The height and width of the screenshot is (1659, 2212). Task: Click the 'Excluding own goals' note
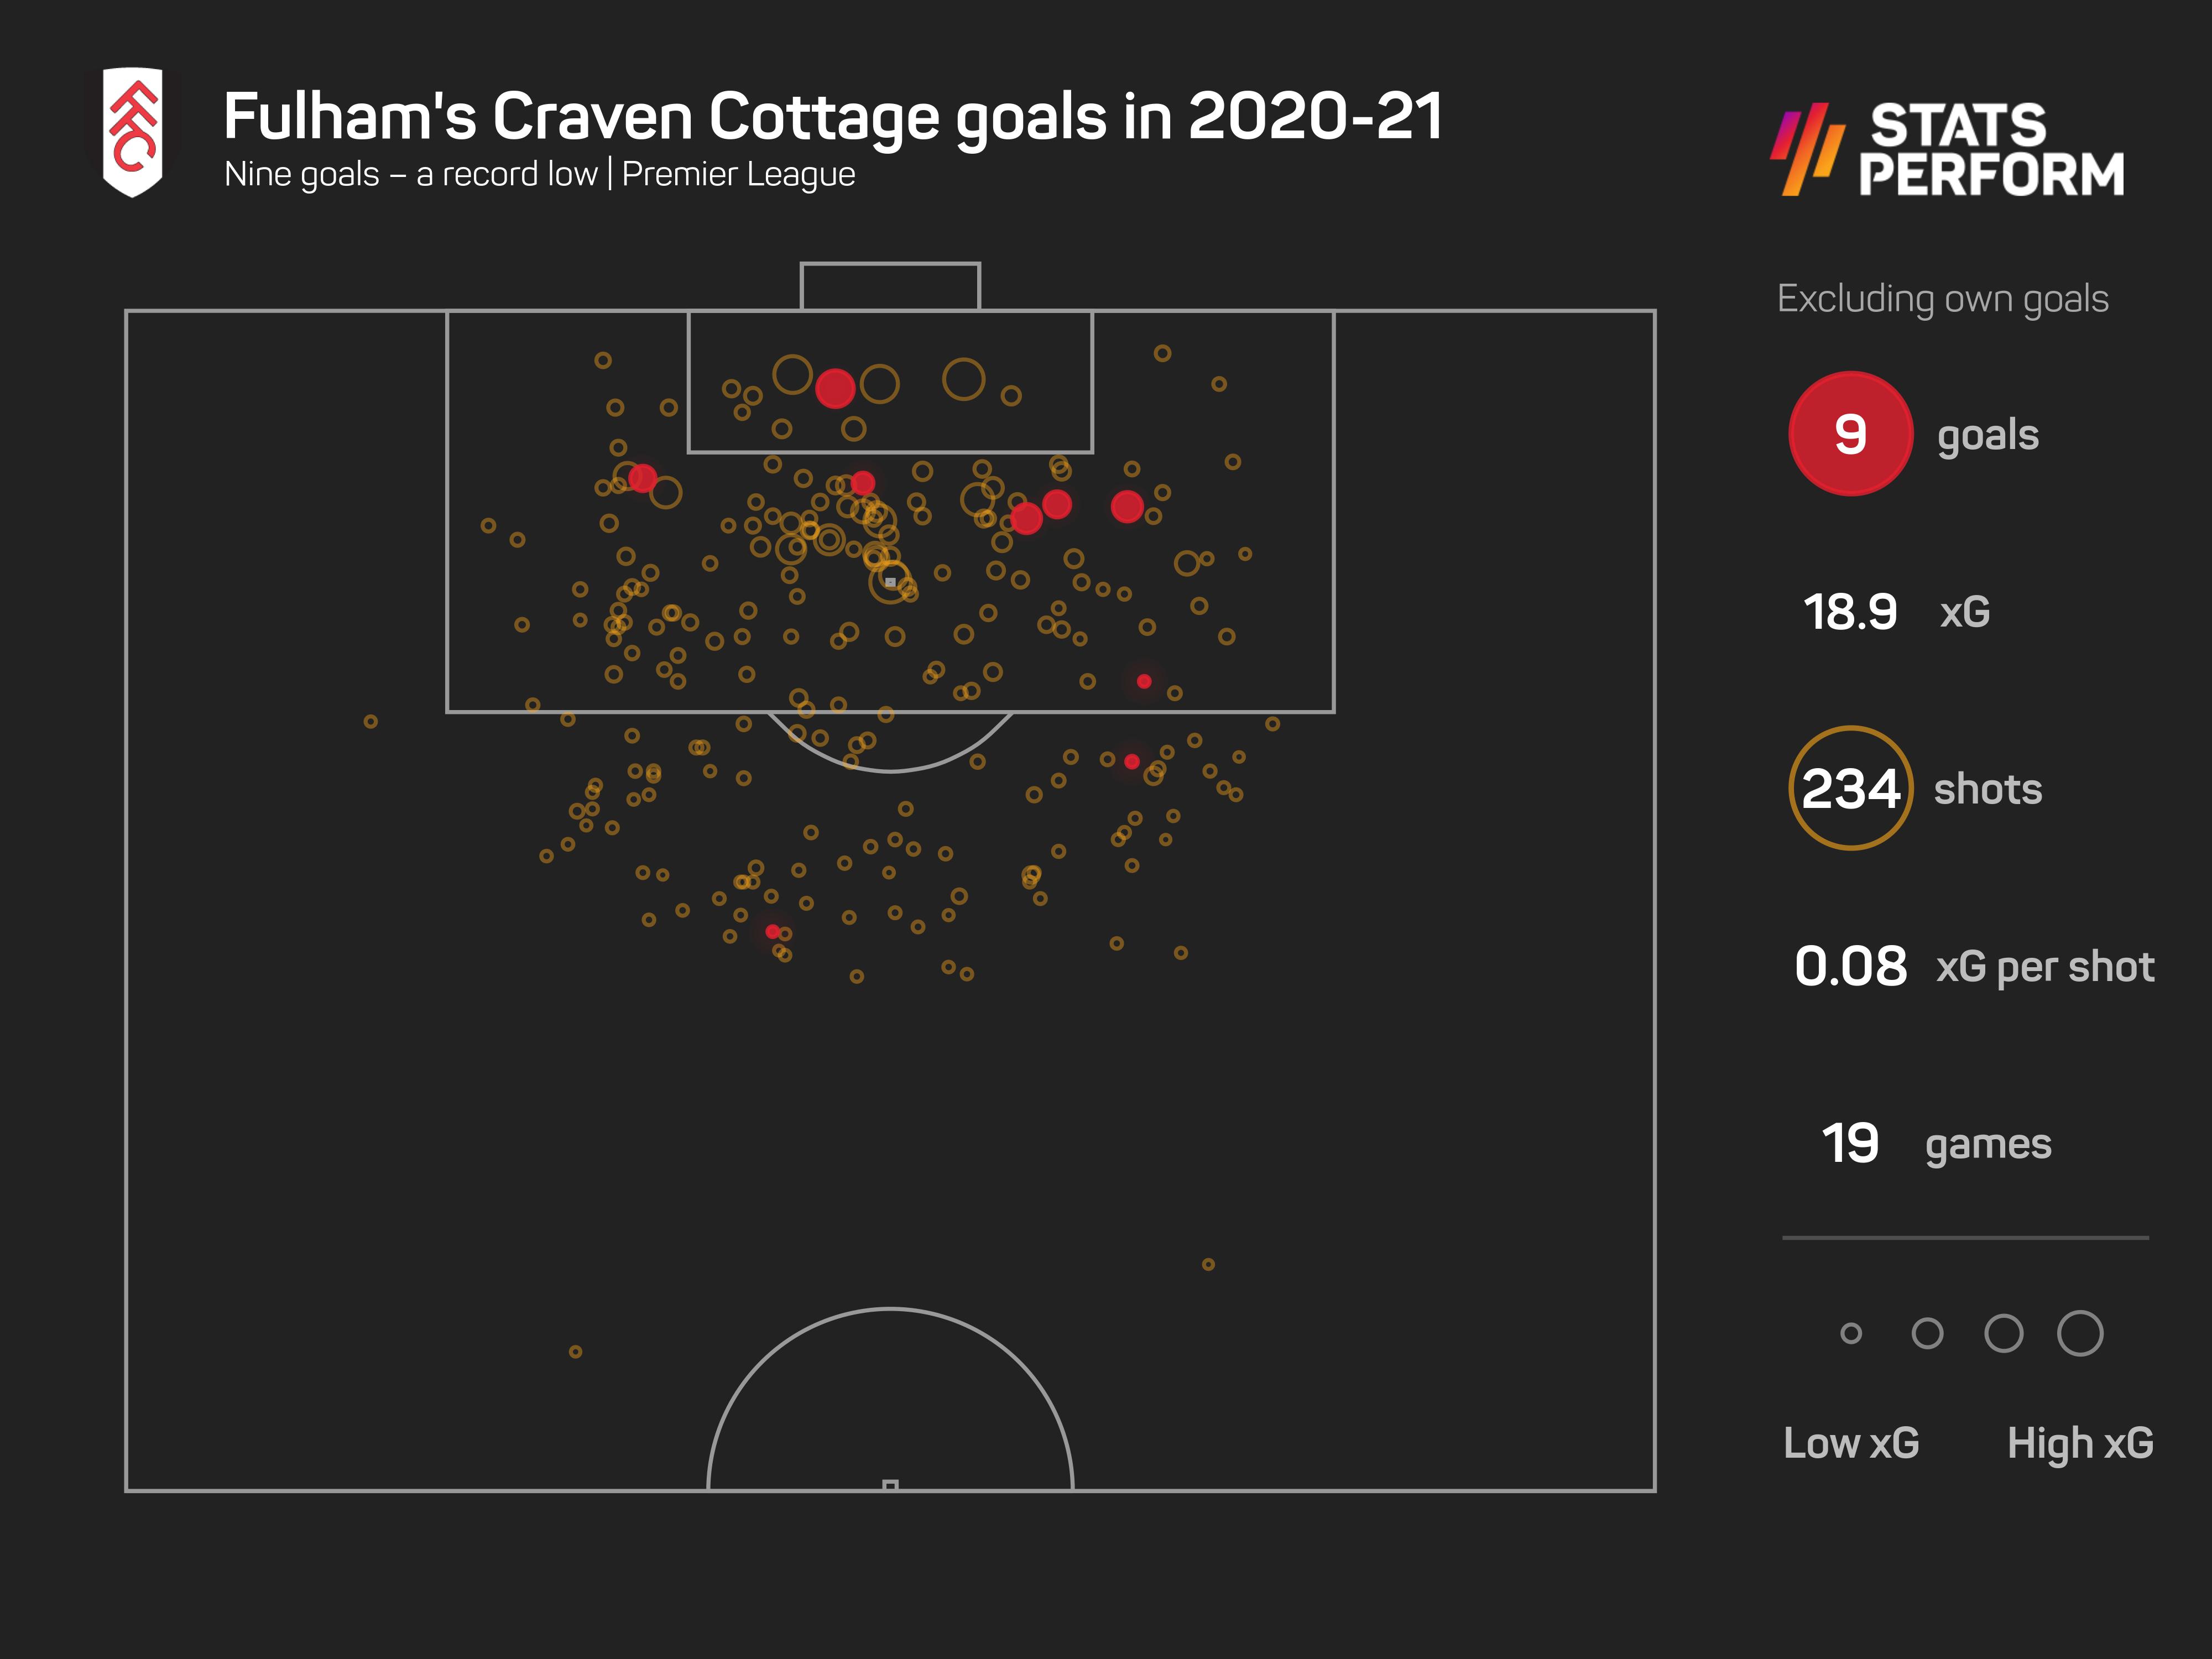(1942, 299)
